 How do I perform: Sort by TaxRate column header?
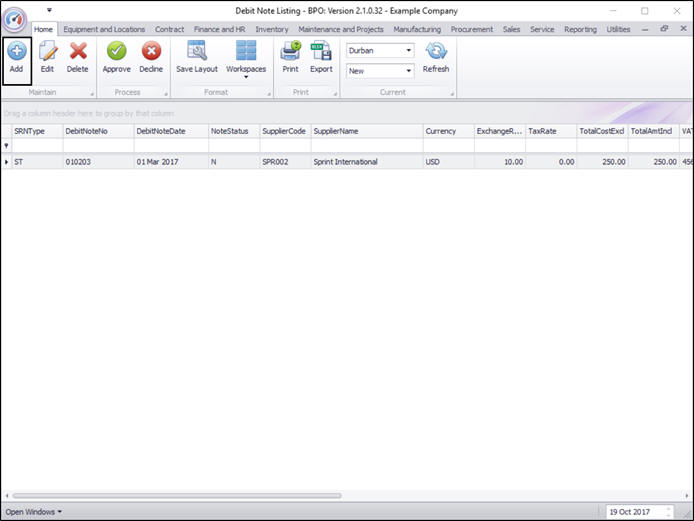coord(551,131)
